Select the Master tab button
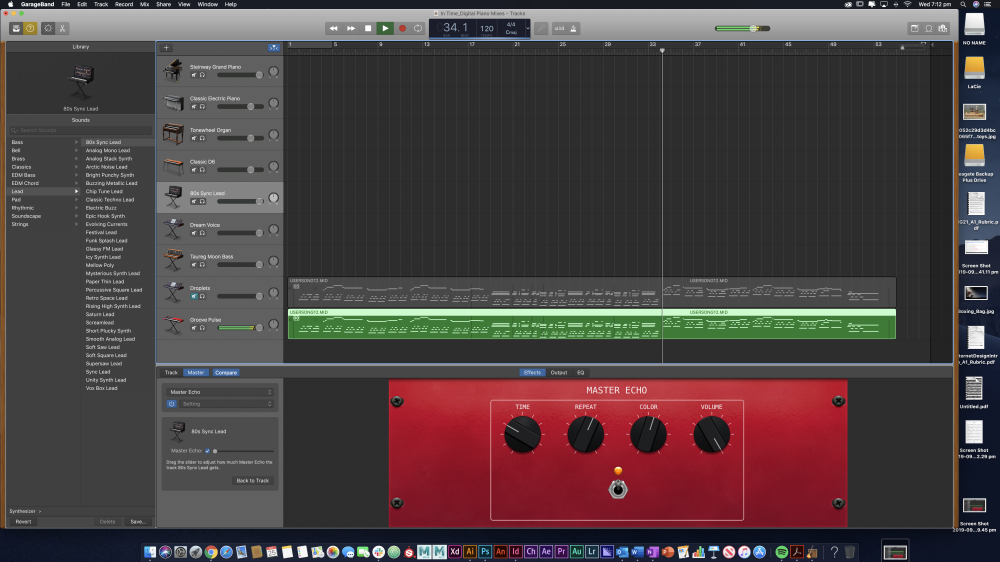 point(196,373)
